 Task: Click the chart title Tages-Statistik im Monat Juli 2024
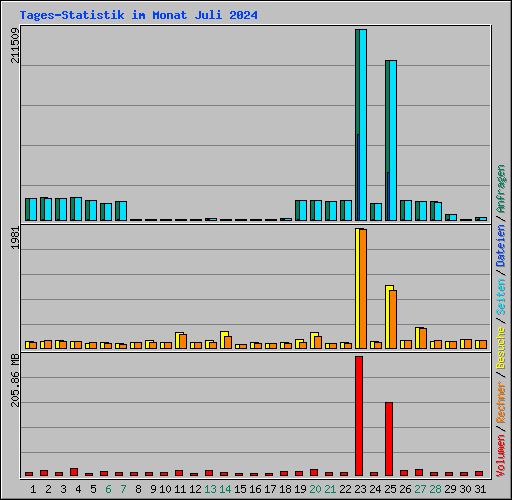pos(138,15)
